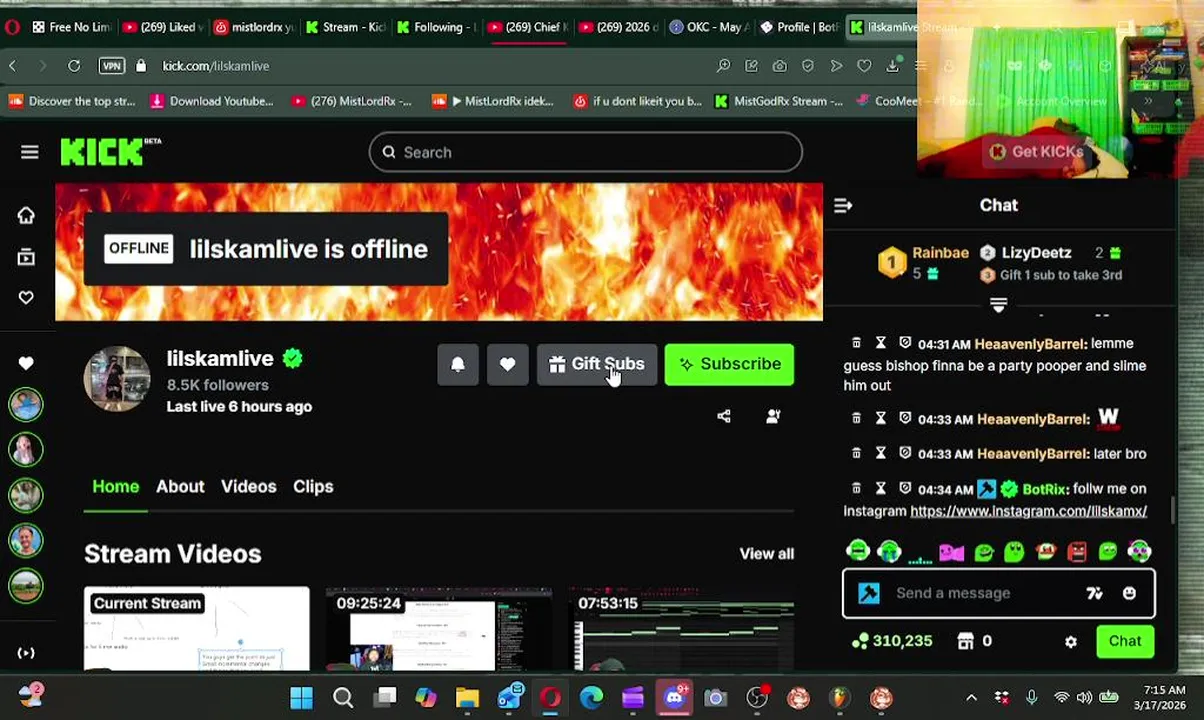Open the Kick hamburger menu
The height and width of the screenshot is (720, 1204).
[29, 152]
